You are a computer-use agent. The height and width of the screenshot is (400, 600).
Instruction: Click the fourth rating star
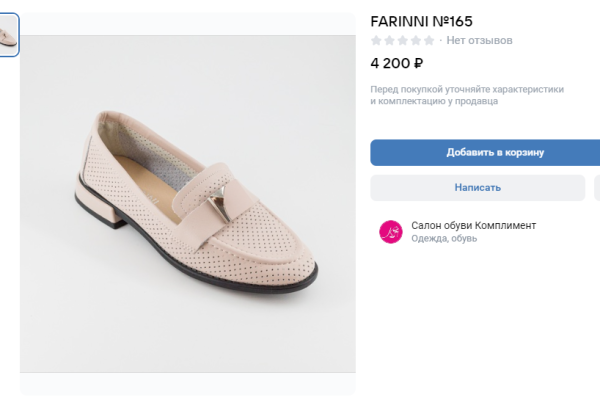pos(416,41)
